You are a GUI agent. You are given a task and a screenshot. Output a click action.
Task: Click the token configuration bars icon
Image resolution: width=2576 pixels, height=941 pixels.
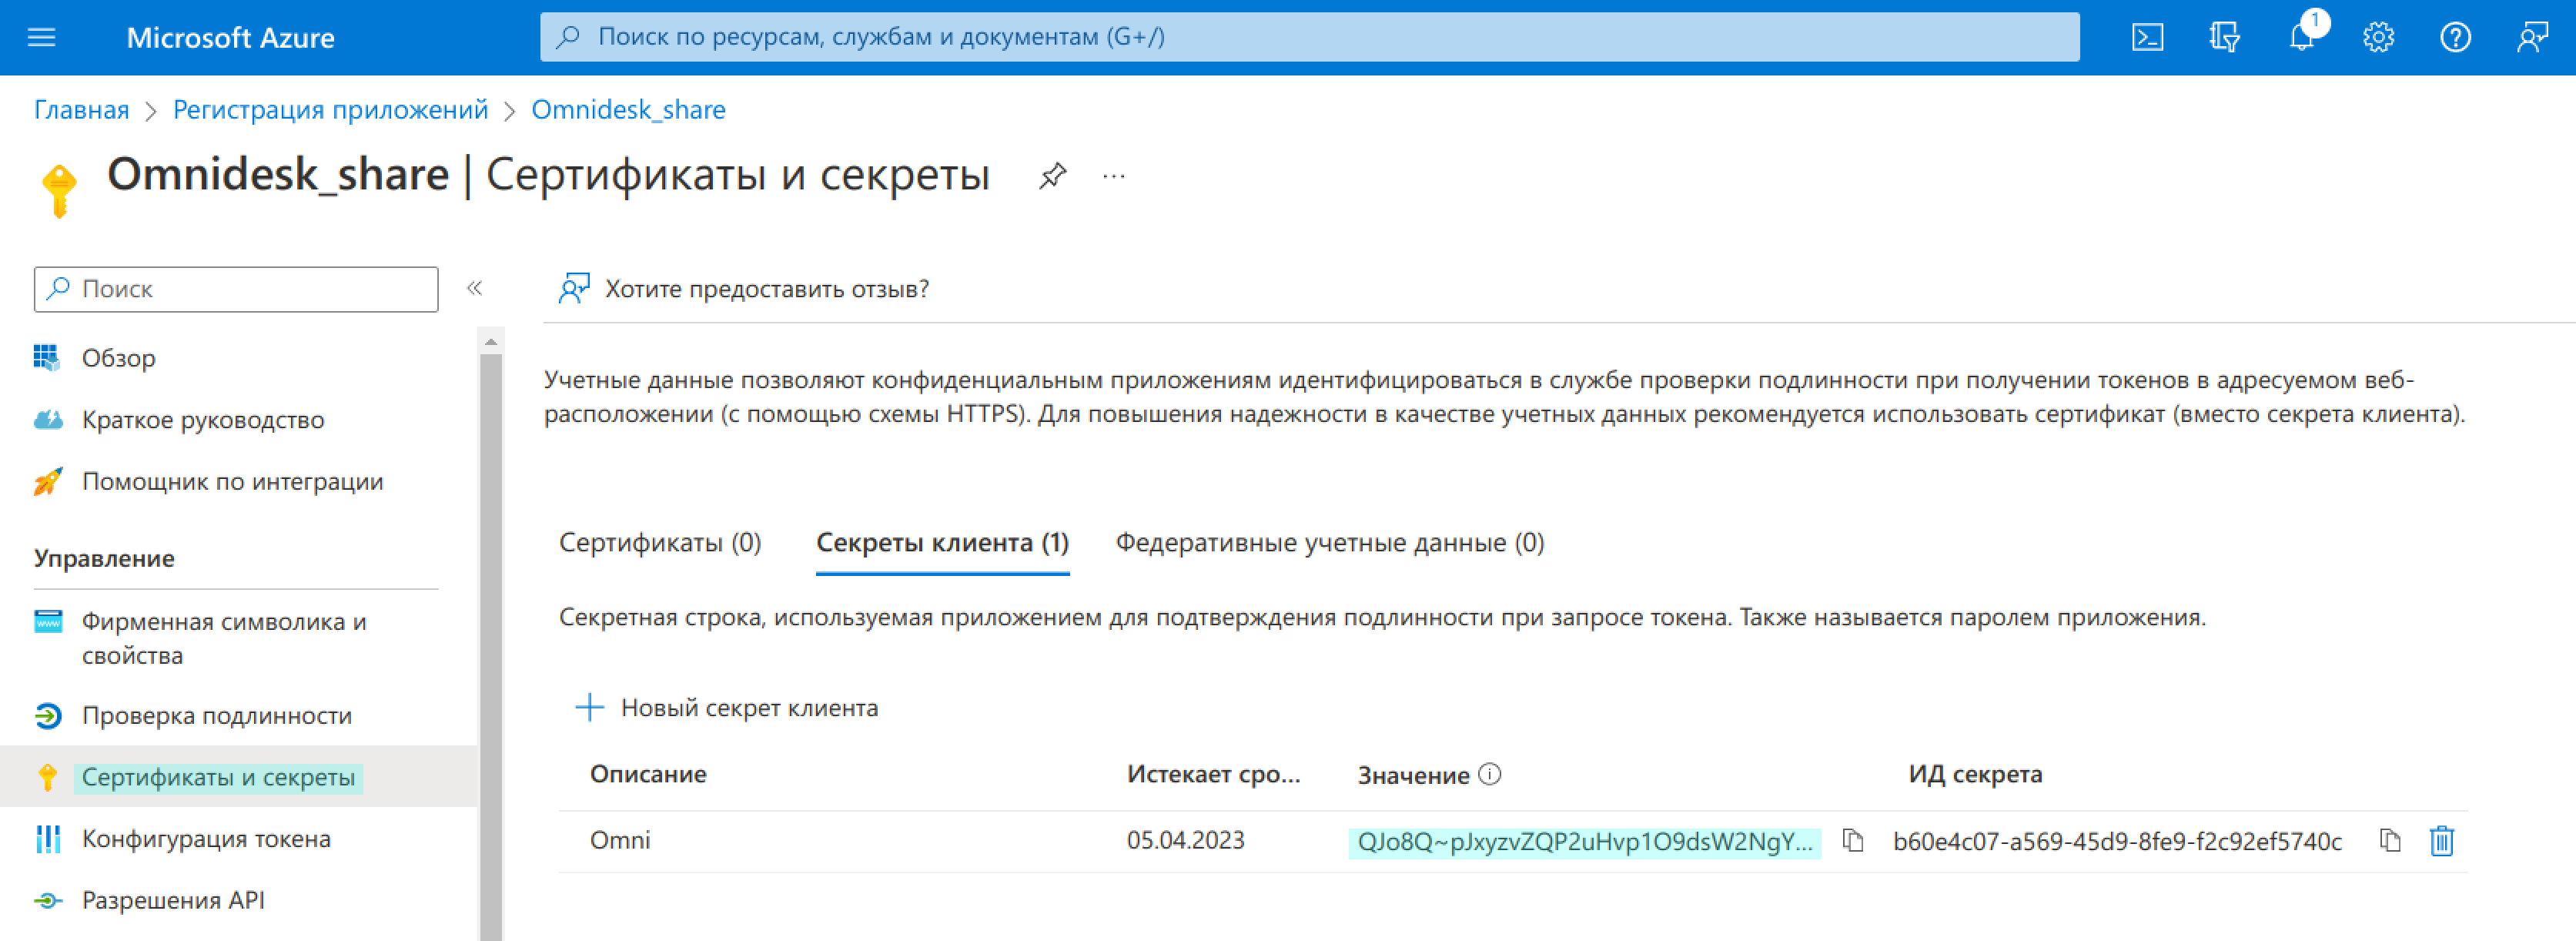(47, 839)
